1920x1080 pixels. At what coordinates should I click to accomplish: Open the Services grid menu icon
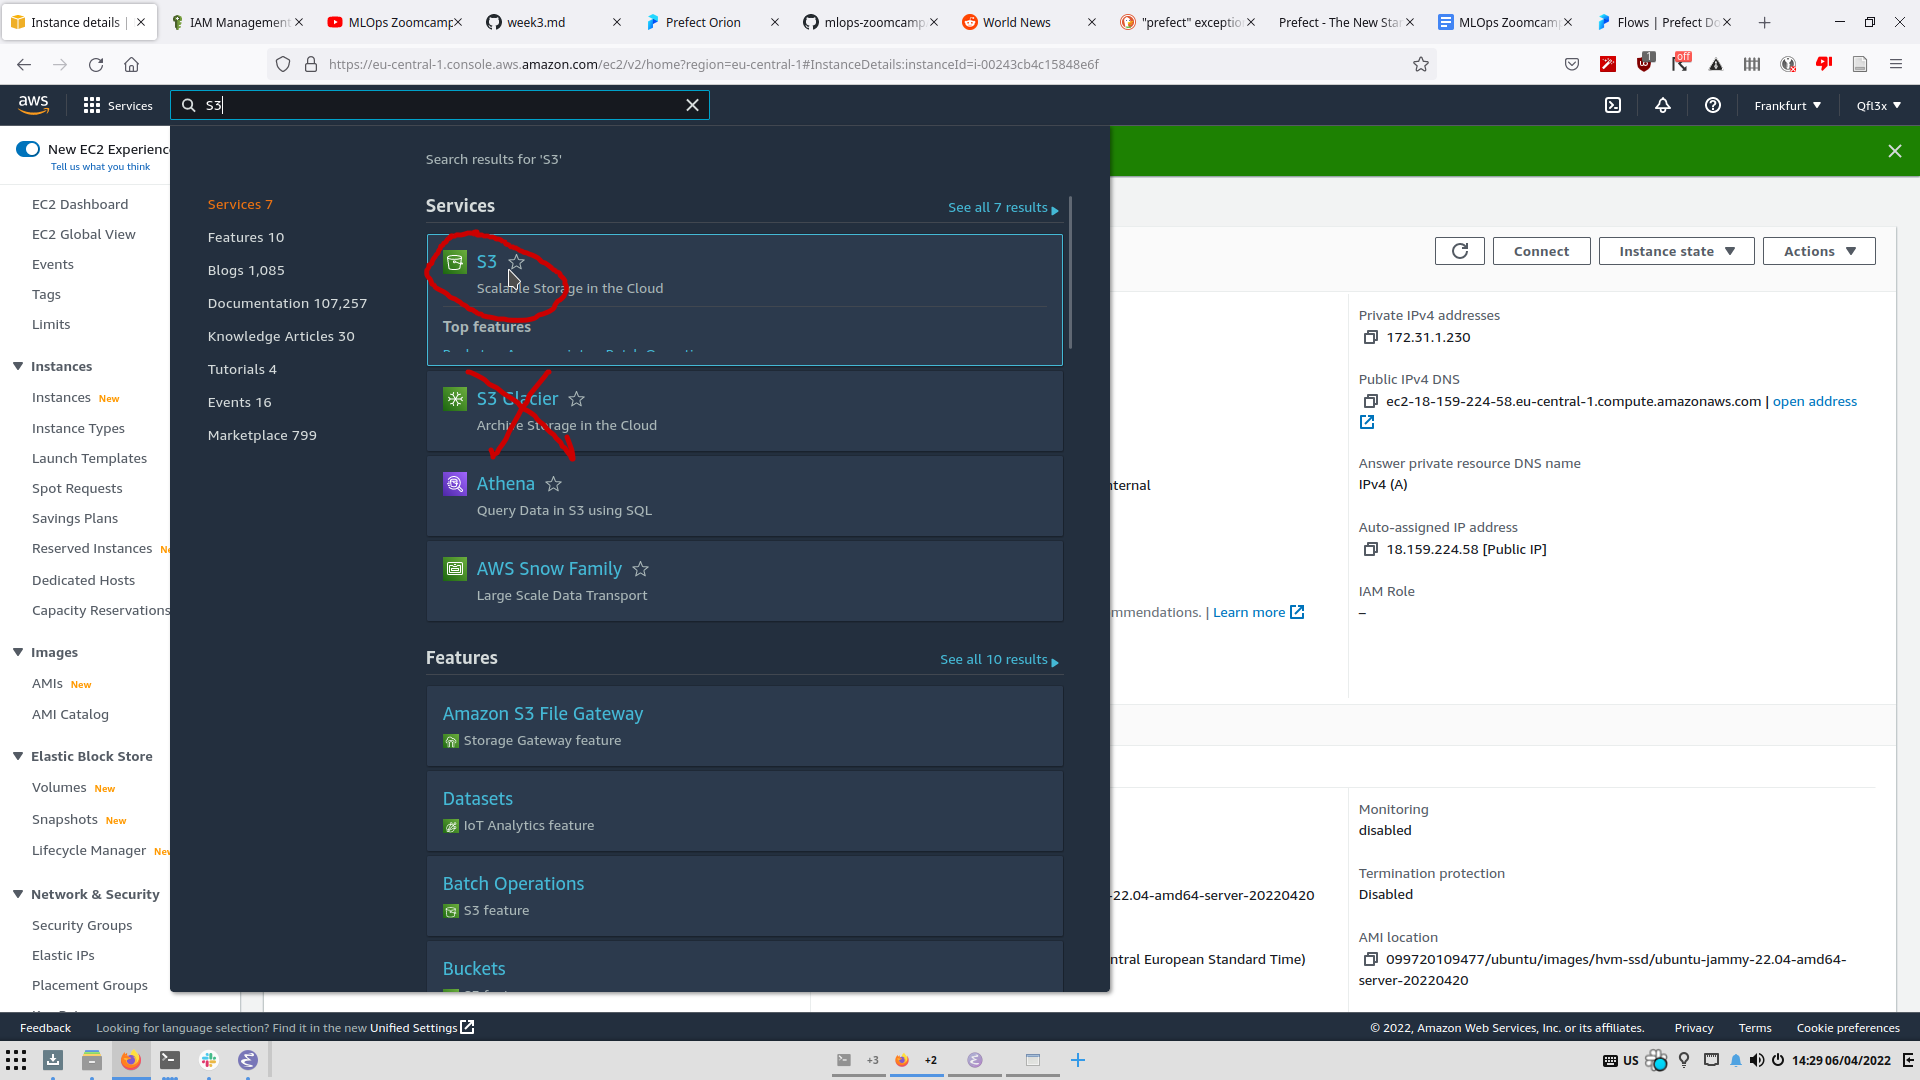(x=92, y=105)
